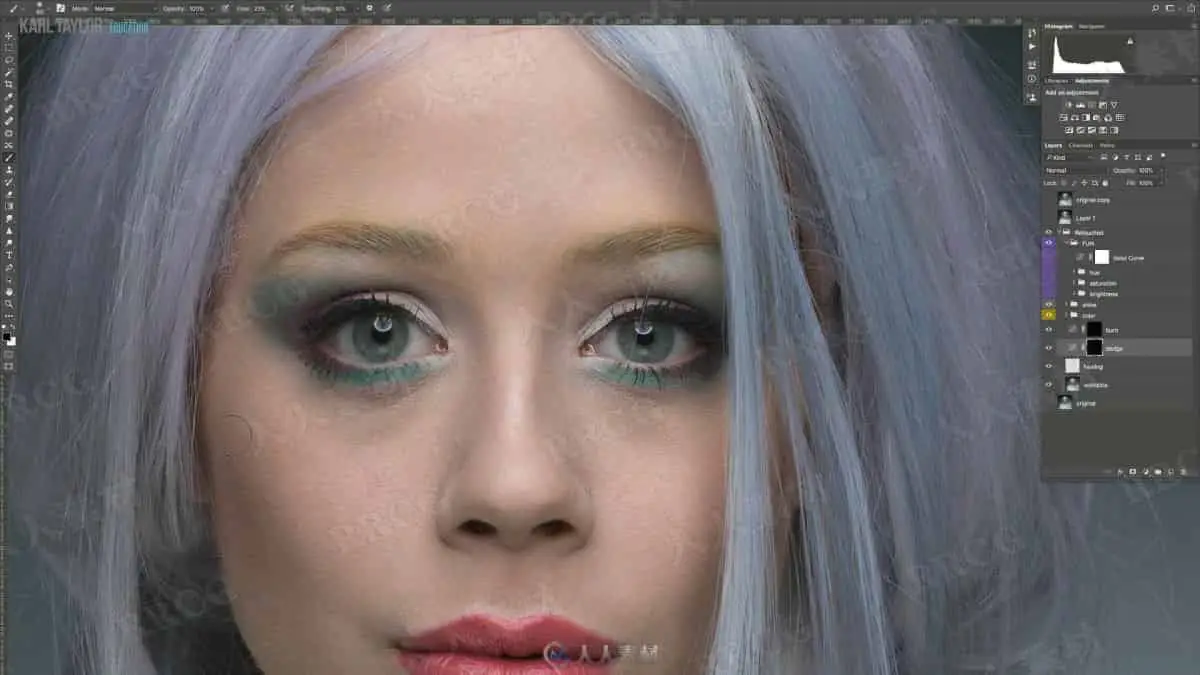Toggle layer filtering switch

pyautogui.click(x=1163, y=156)
